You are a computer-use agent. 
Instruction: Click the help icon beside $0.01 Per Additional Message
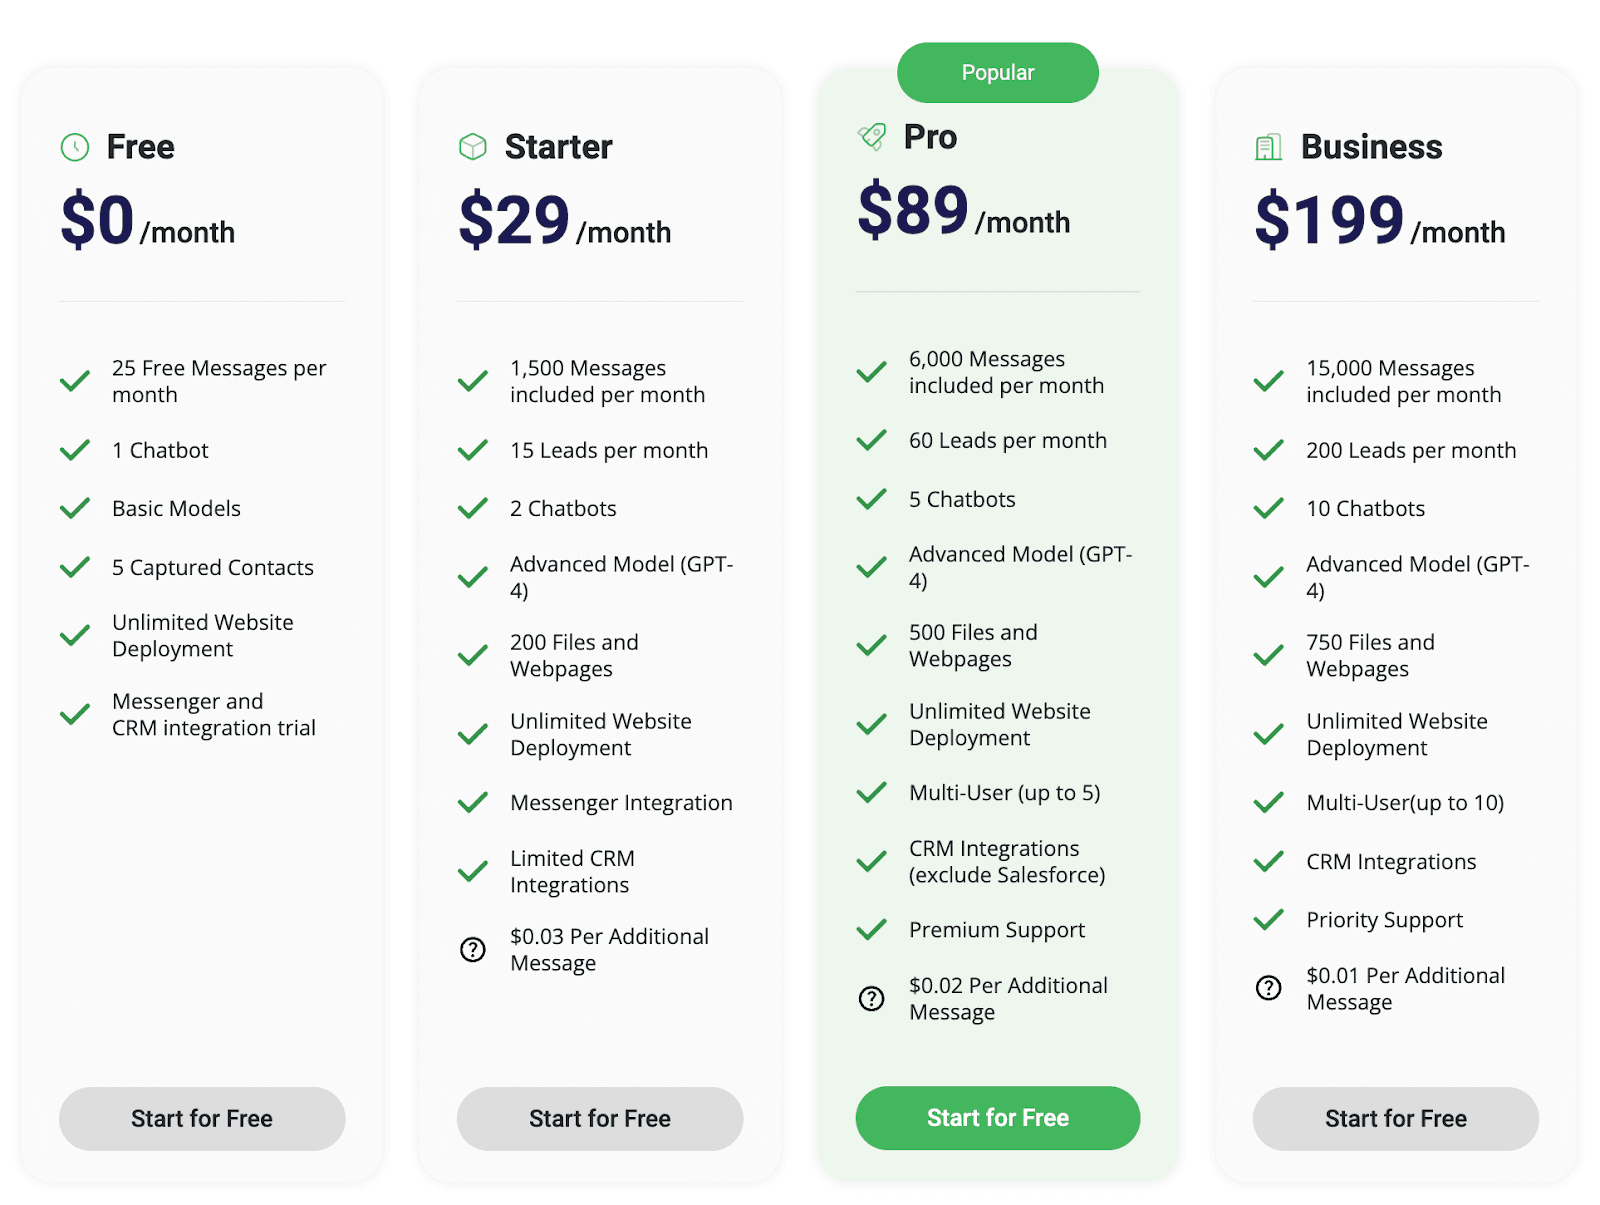[x=1268, y=988]
